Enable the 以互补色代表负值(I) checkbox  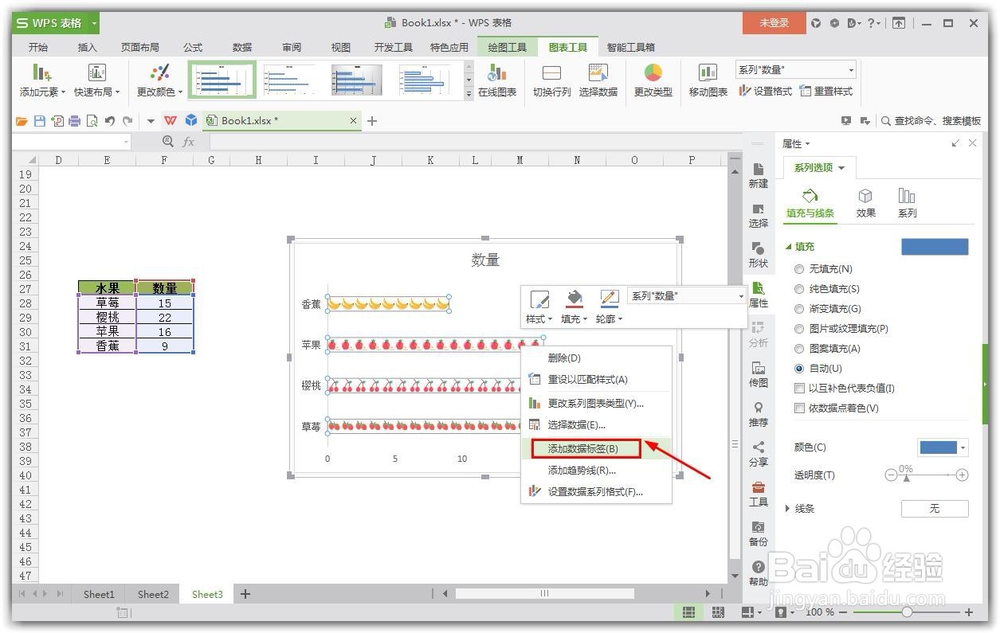coord(798,388)
